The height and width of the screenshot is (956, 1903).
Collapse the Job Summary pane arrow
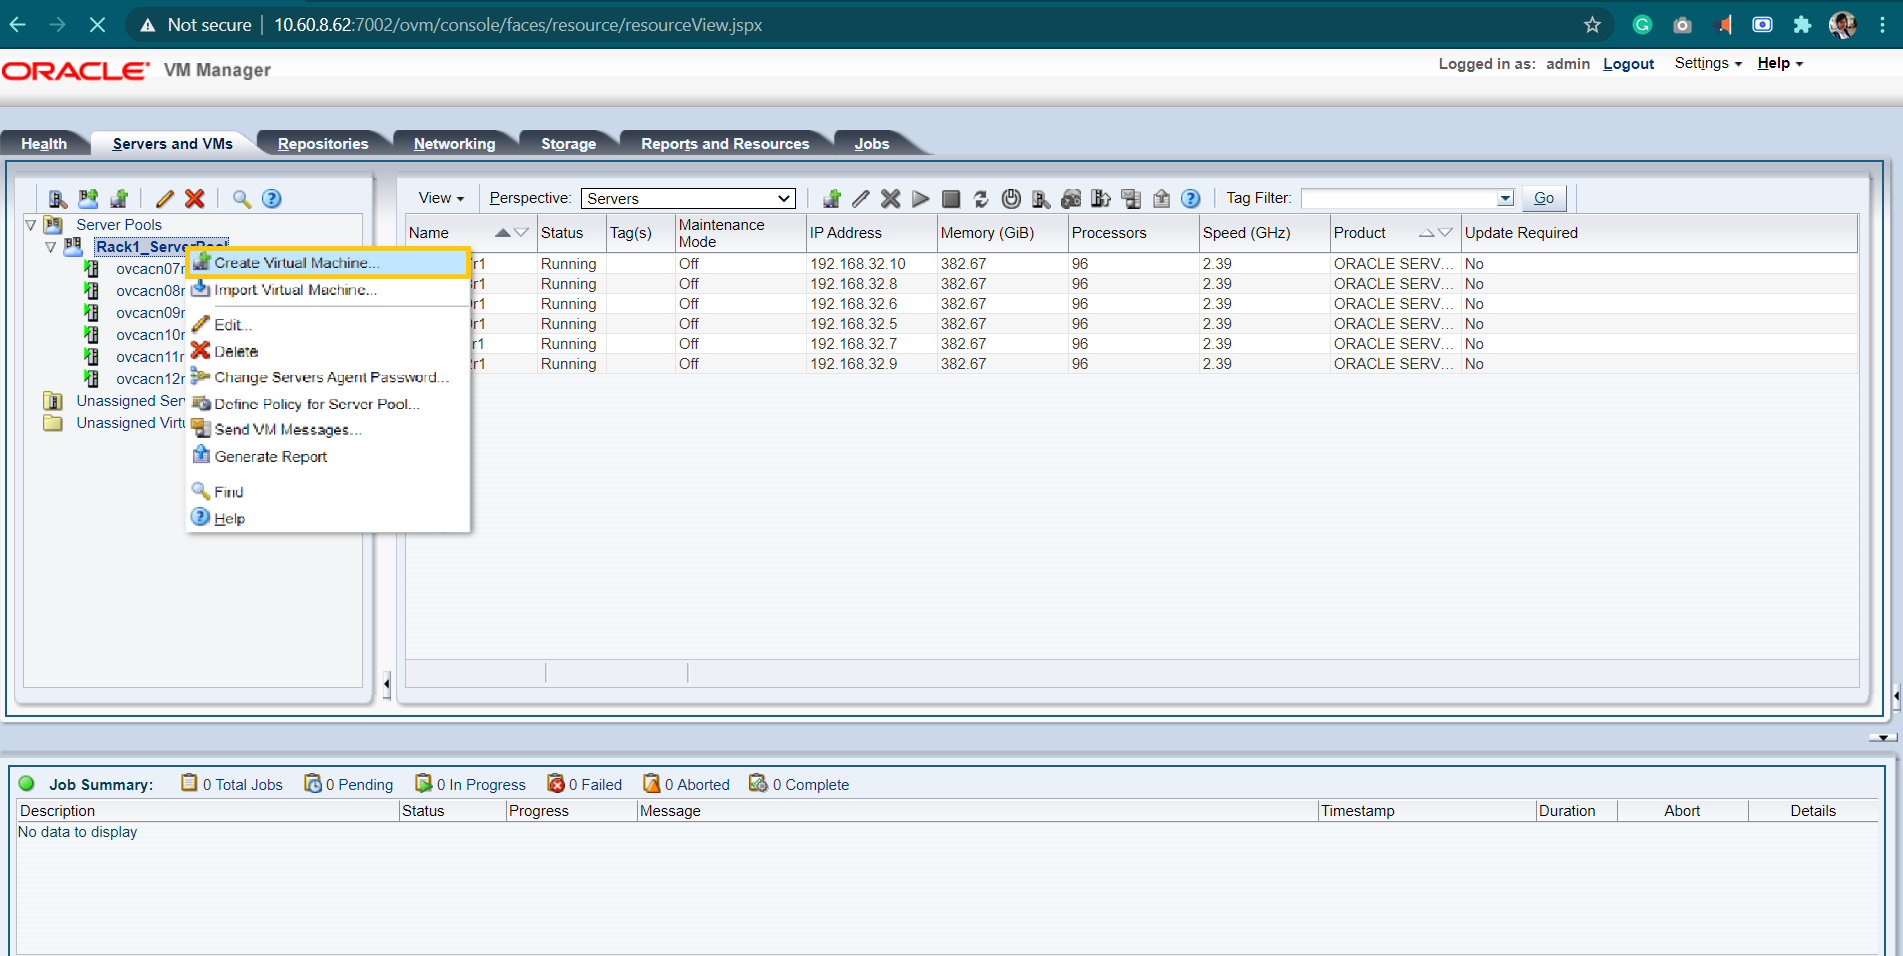[x=1882, y=737]
